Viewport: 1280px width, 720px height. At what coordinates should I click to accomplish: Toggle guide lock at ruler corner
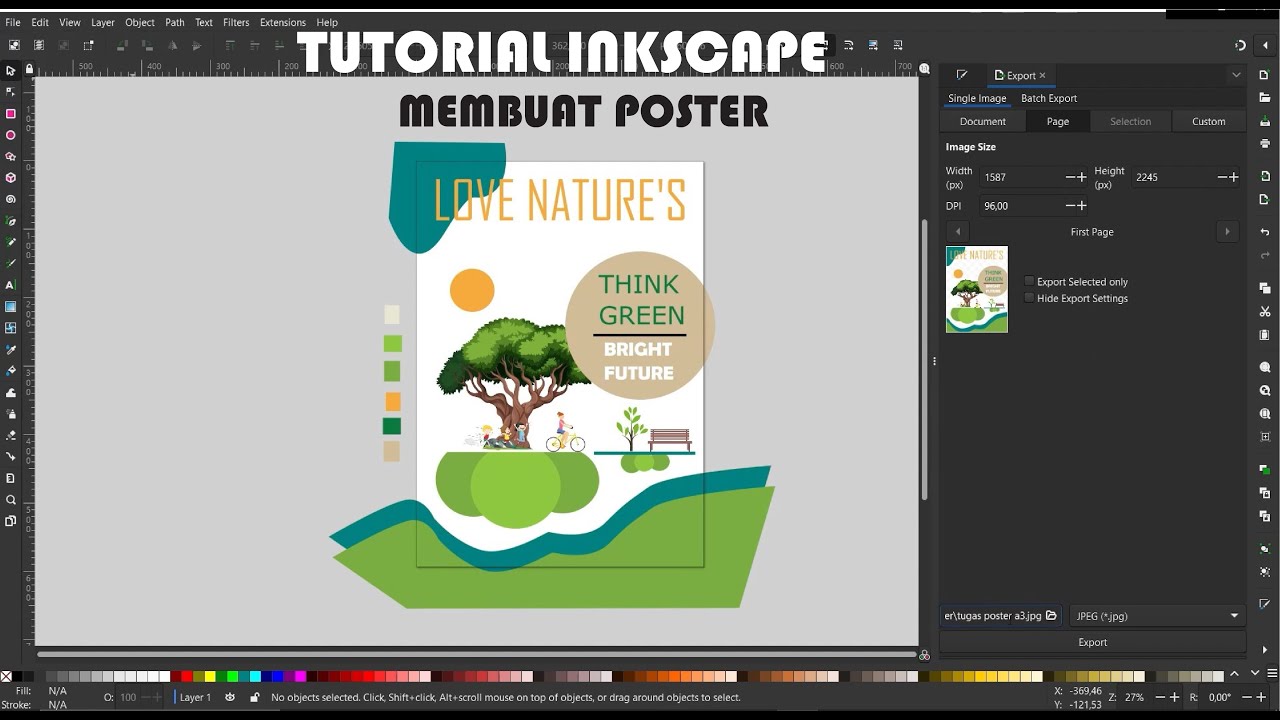click(29, 69)
